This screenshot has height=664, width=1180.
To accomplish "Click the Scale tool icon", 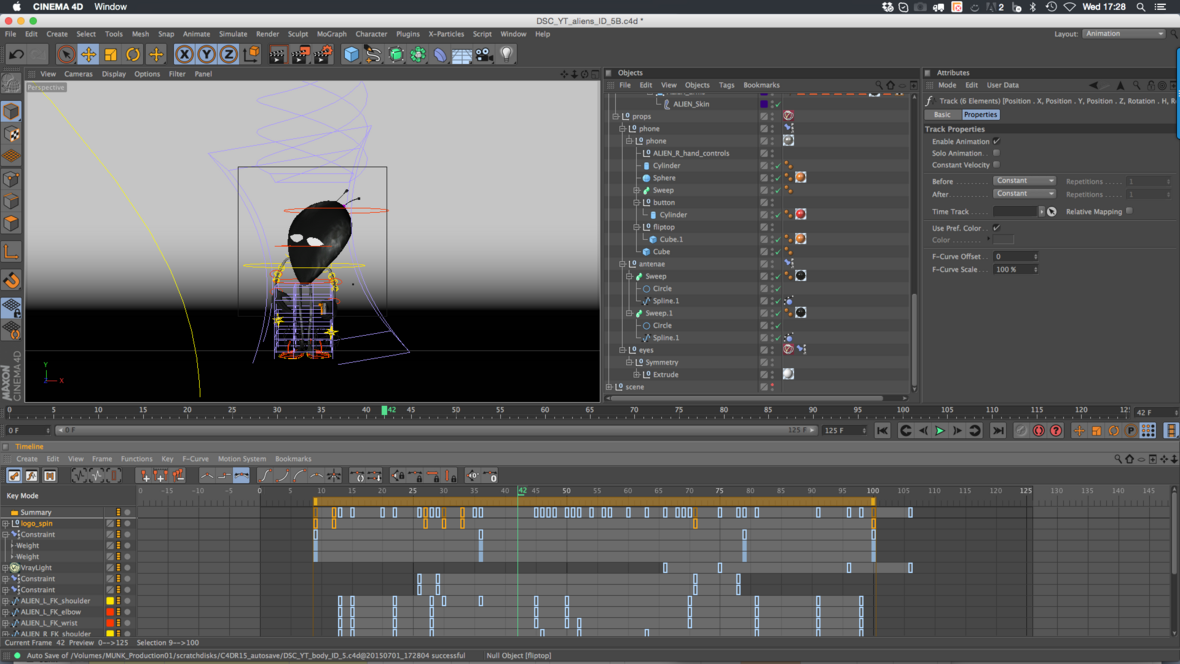I will (111, 55).
